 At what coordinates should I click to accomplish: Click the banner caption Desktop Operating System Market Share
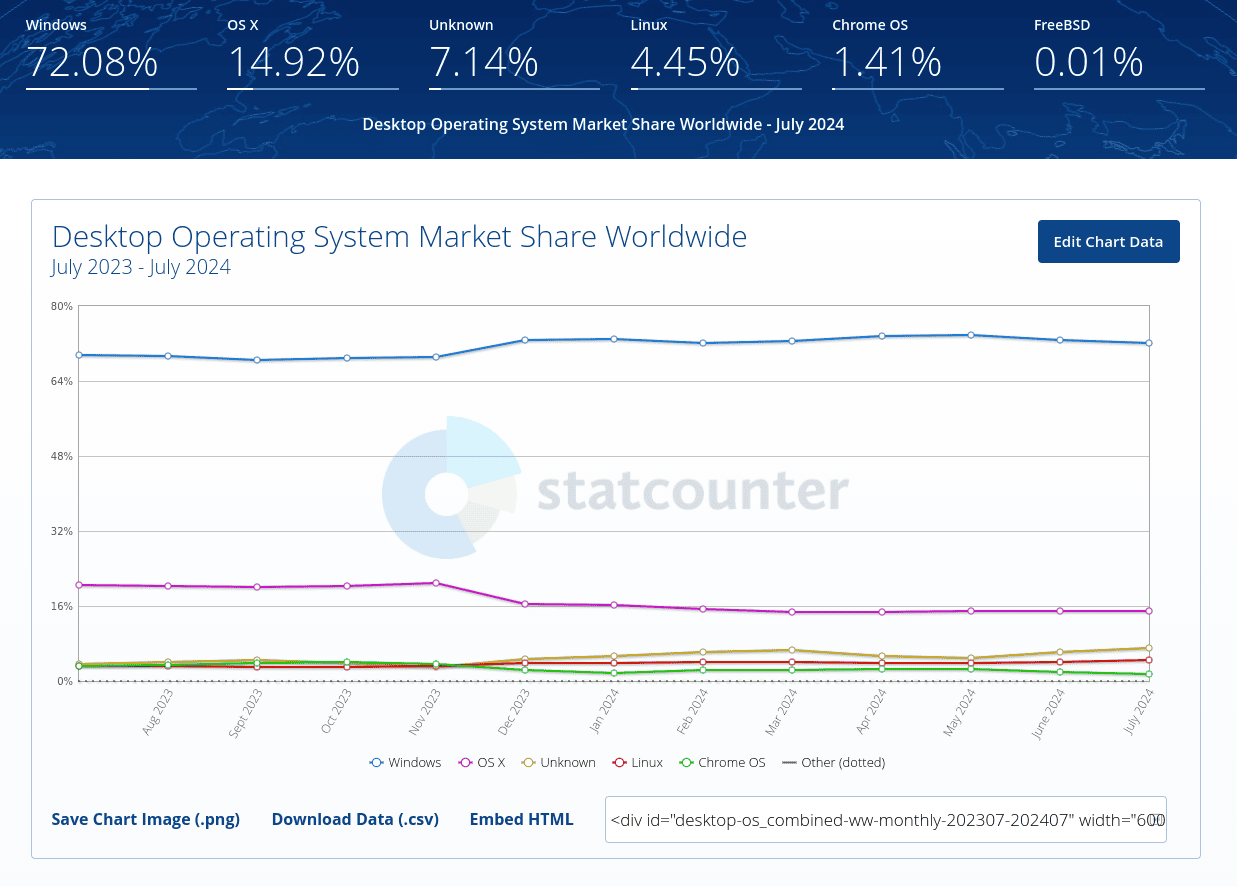603,125
